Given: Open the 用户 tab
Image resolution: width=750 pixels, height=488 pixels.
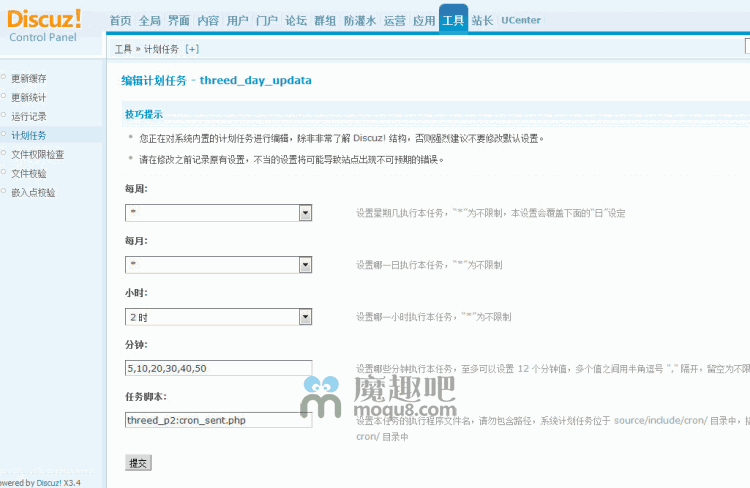Looking at the screenshot, I should point(238,21).
